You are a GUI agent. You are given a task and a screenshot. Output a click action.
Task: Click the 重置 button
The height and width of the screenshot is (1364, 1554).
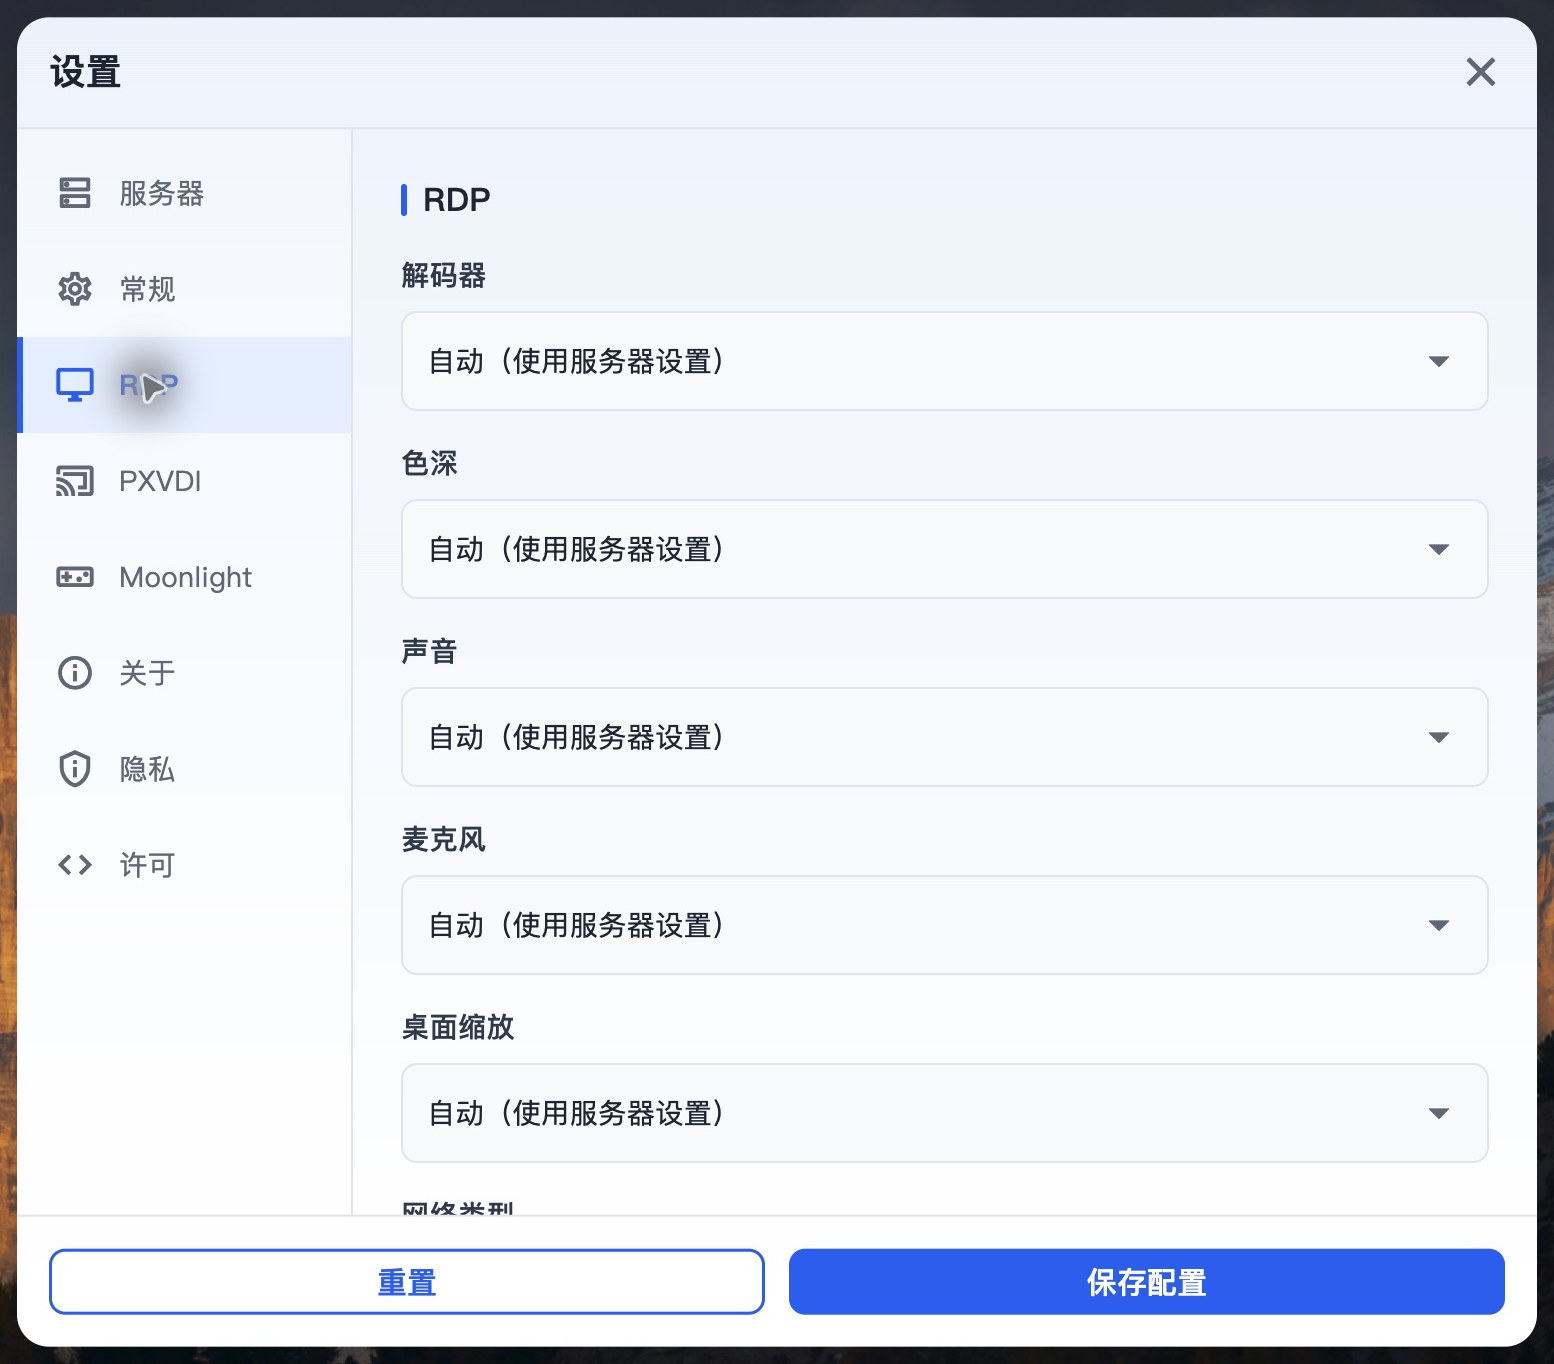coord(407,1282)
